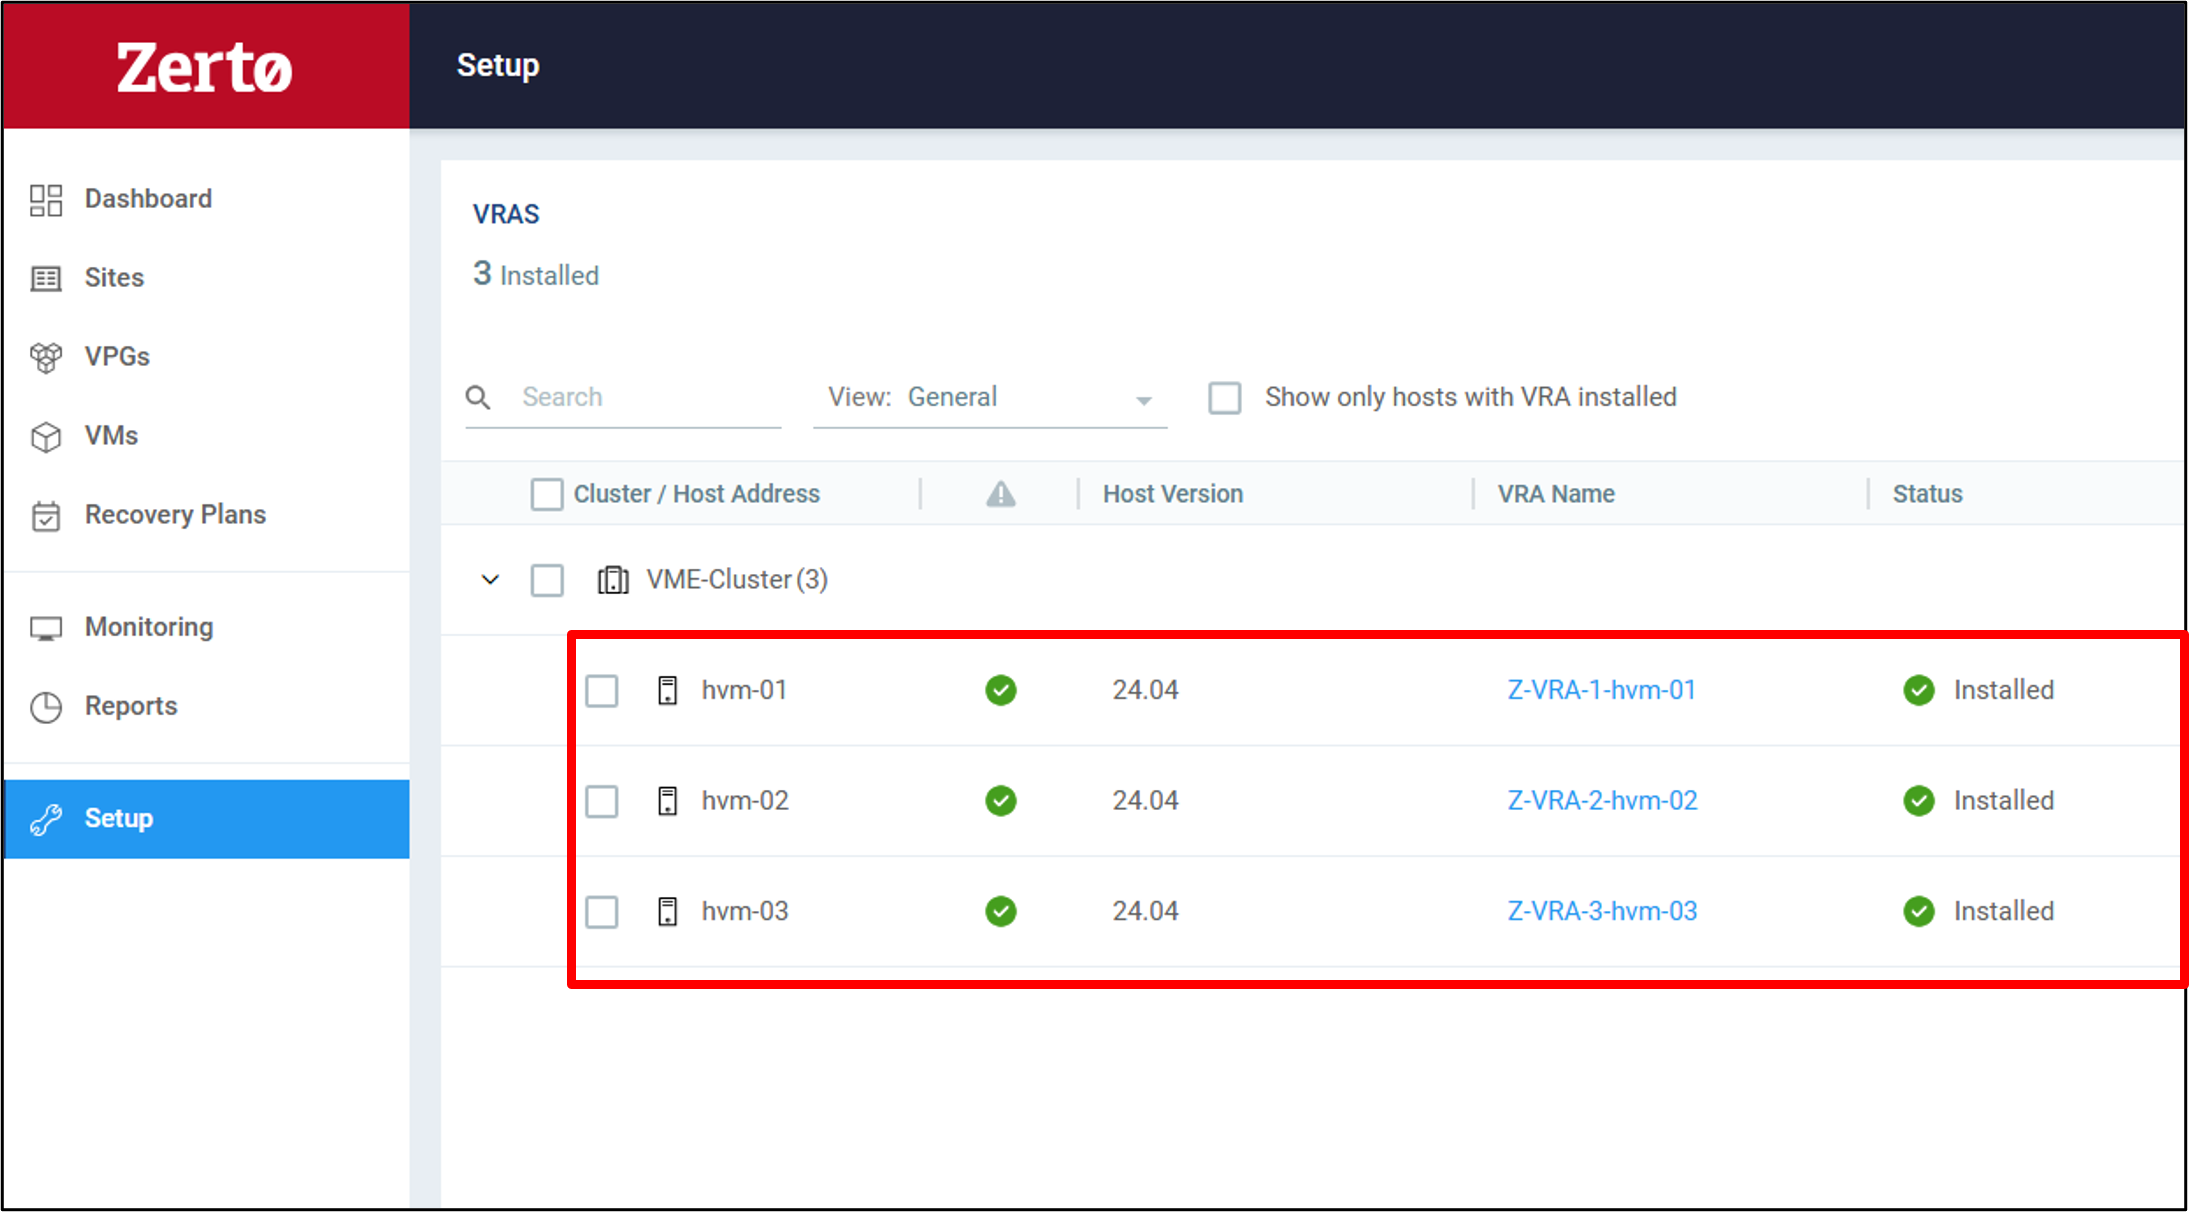Viewport: 2189px width, 1212px height.
Task: Click the Setup wrench icon
Action: tap(46, 819)
